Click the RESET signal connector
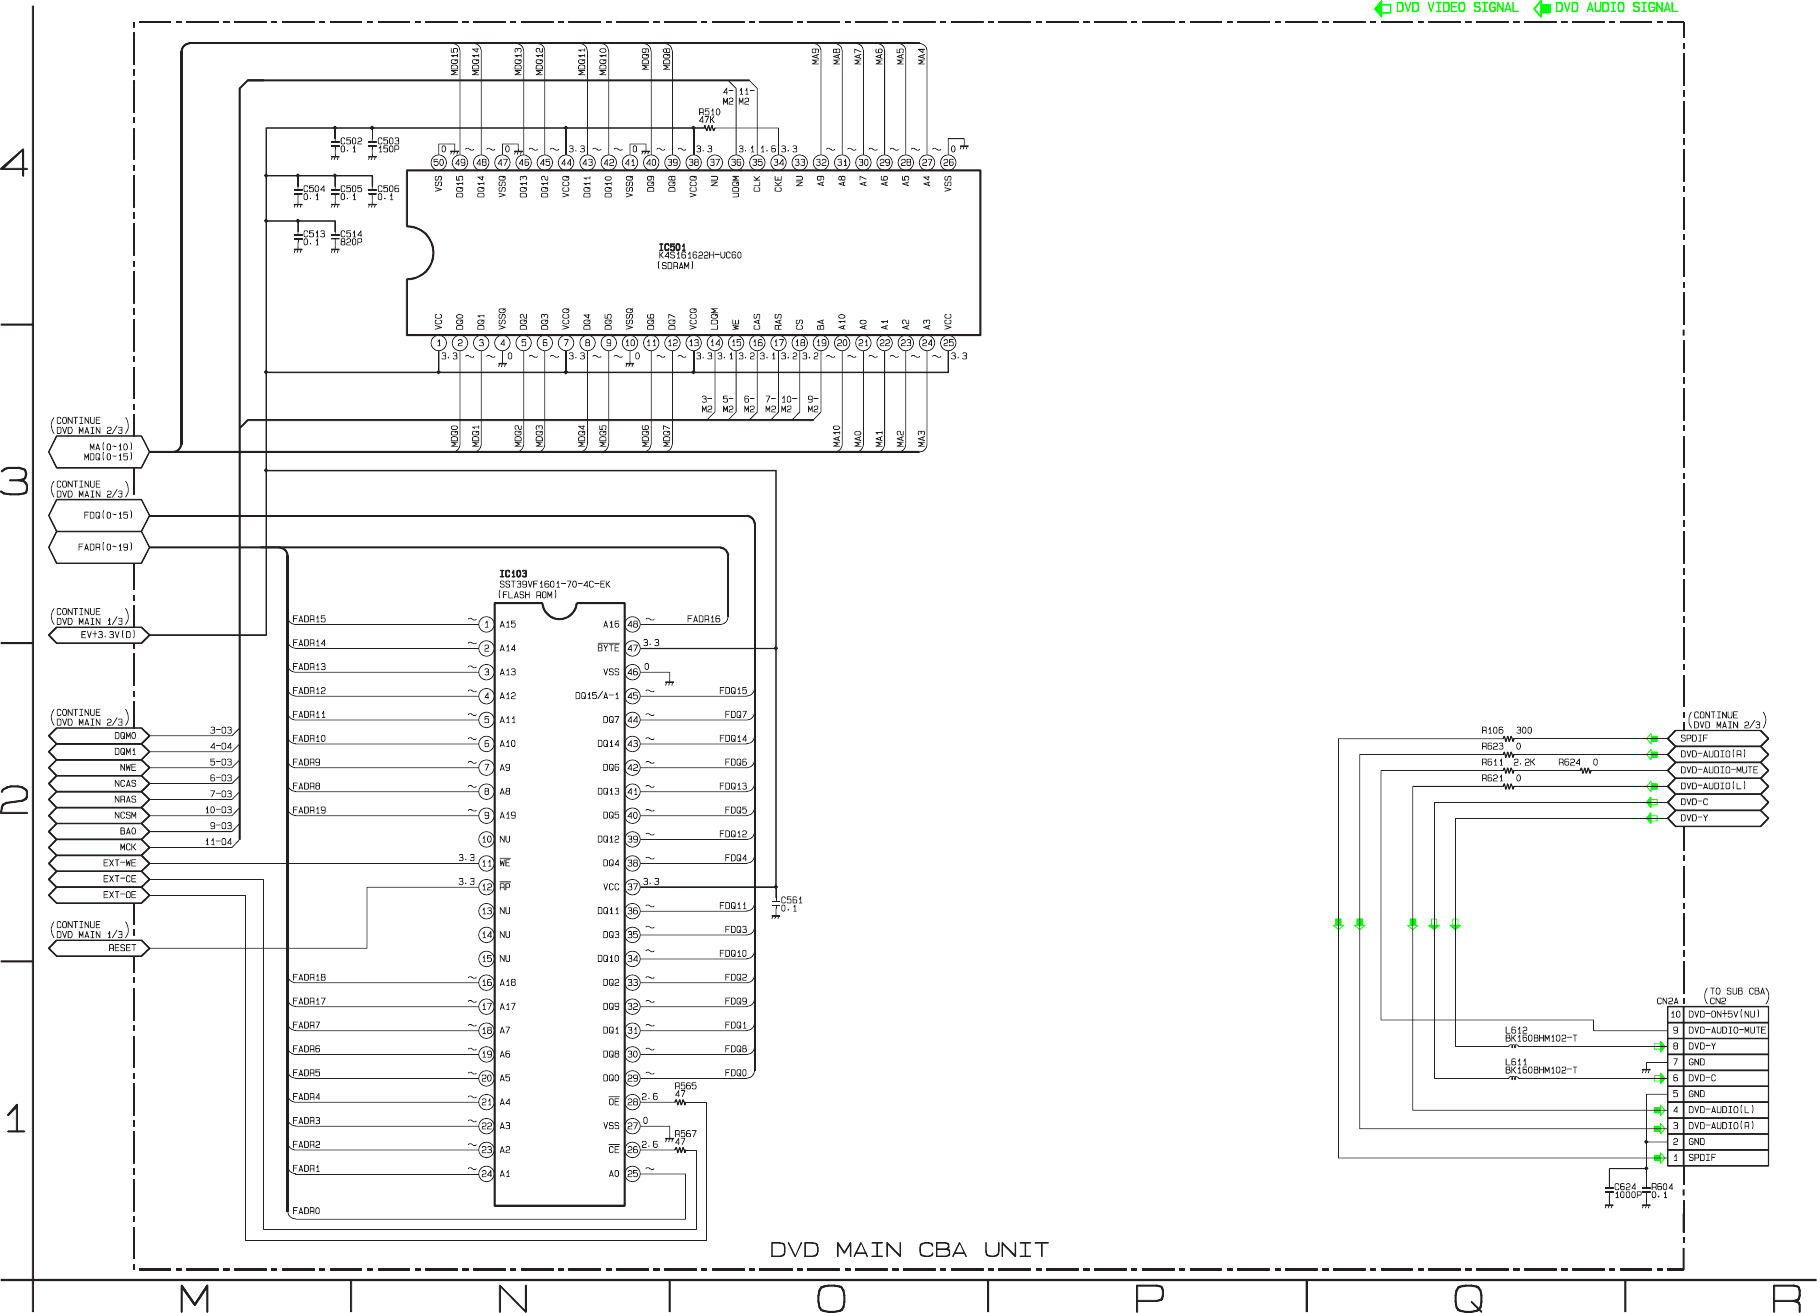 (x=98, y=948)
